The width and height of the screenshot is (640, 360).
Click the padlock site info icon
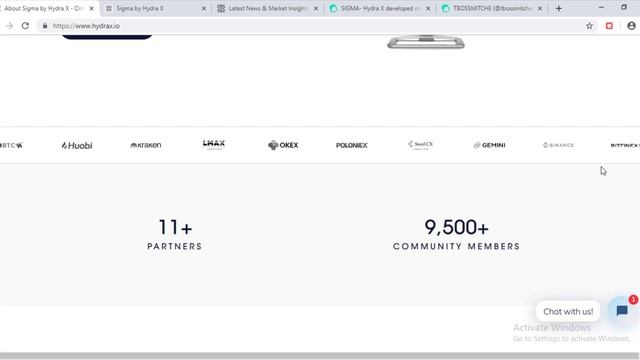click(45, 26)
